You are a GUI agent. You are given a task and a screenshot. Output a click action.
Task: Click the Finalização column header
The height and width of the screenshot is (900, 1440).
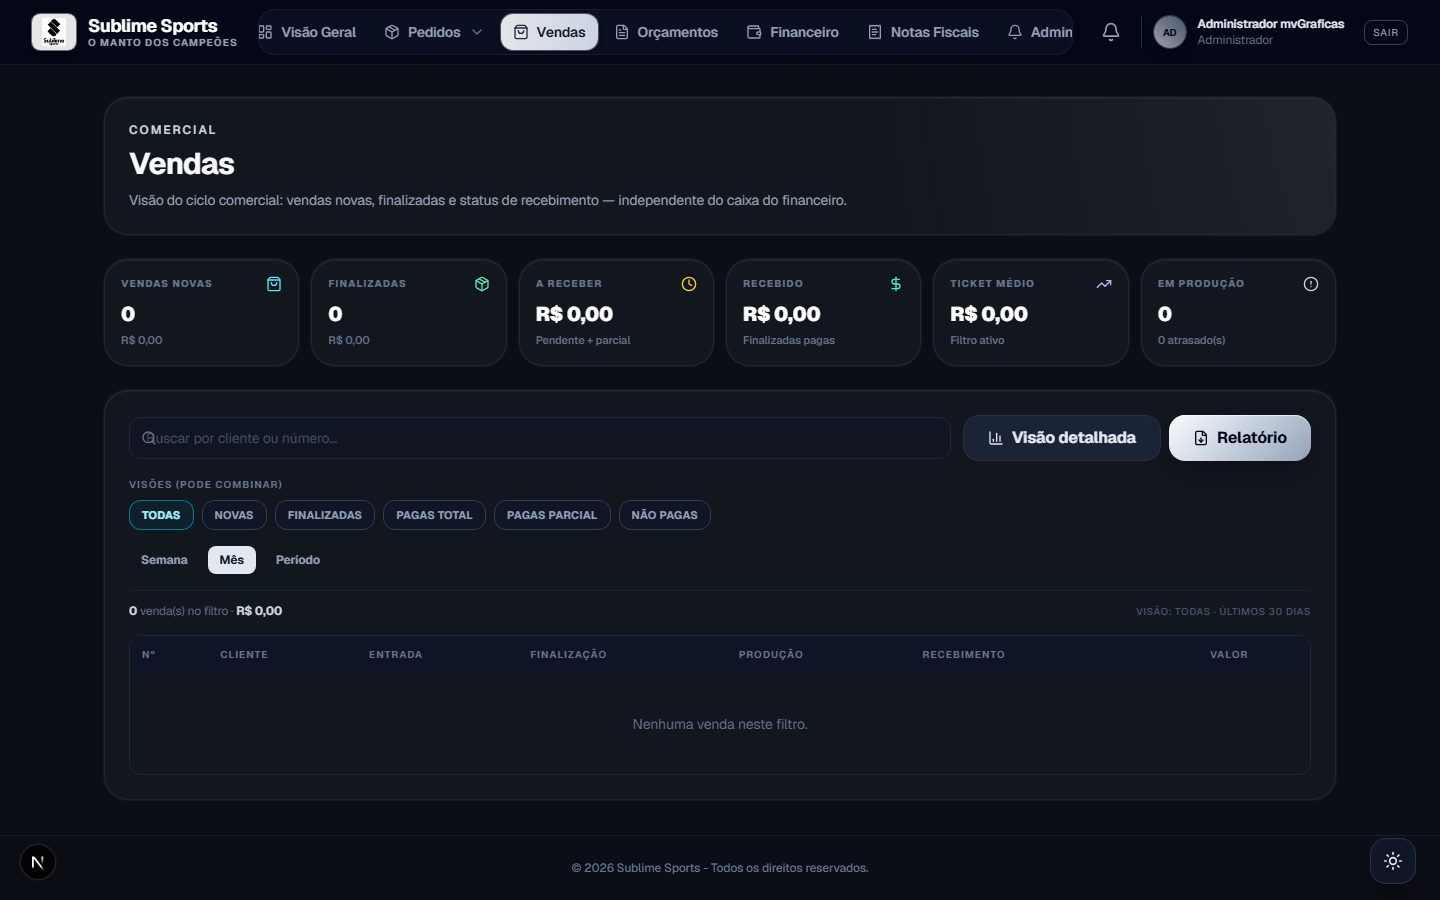coord(568,655)
